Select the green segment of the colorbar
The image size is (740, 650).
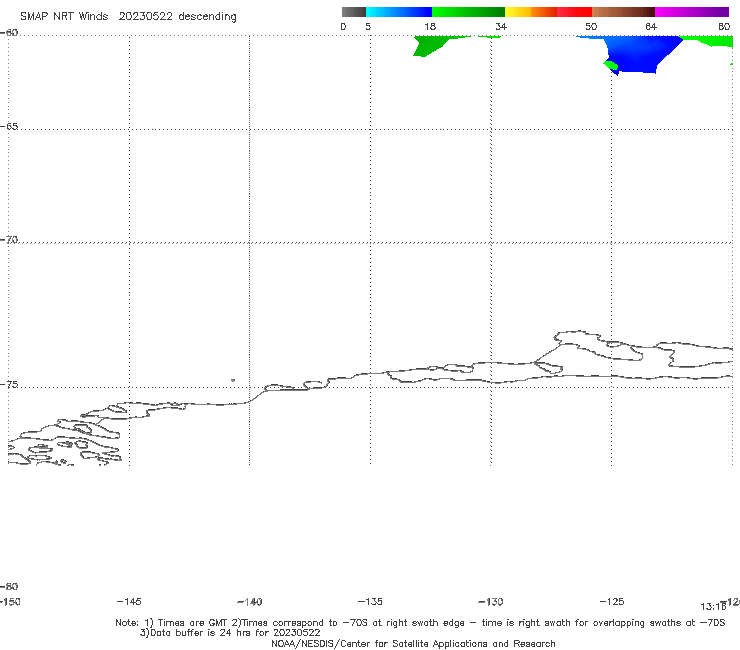[468, 12]
